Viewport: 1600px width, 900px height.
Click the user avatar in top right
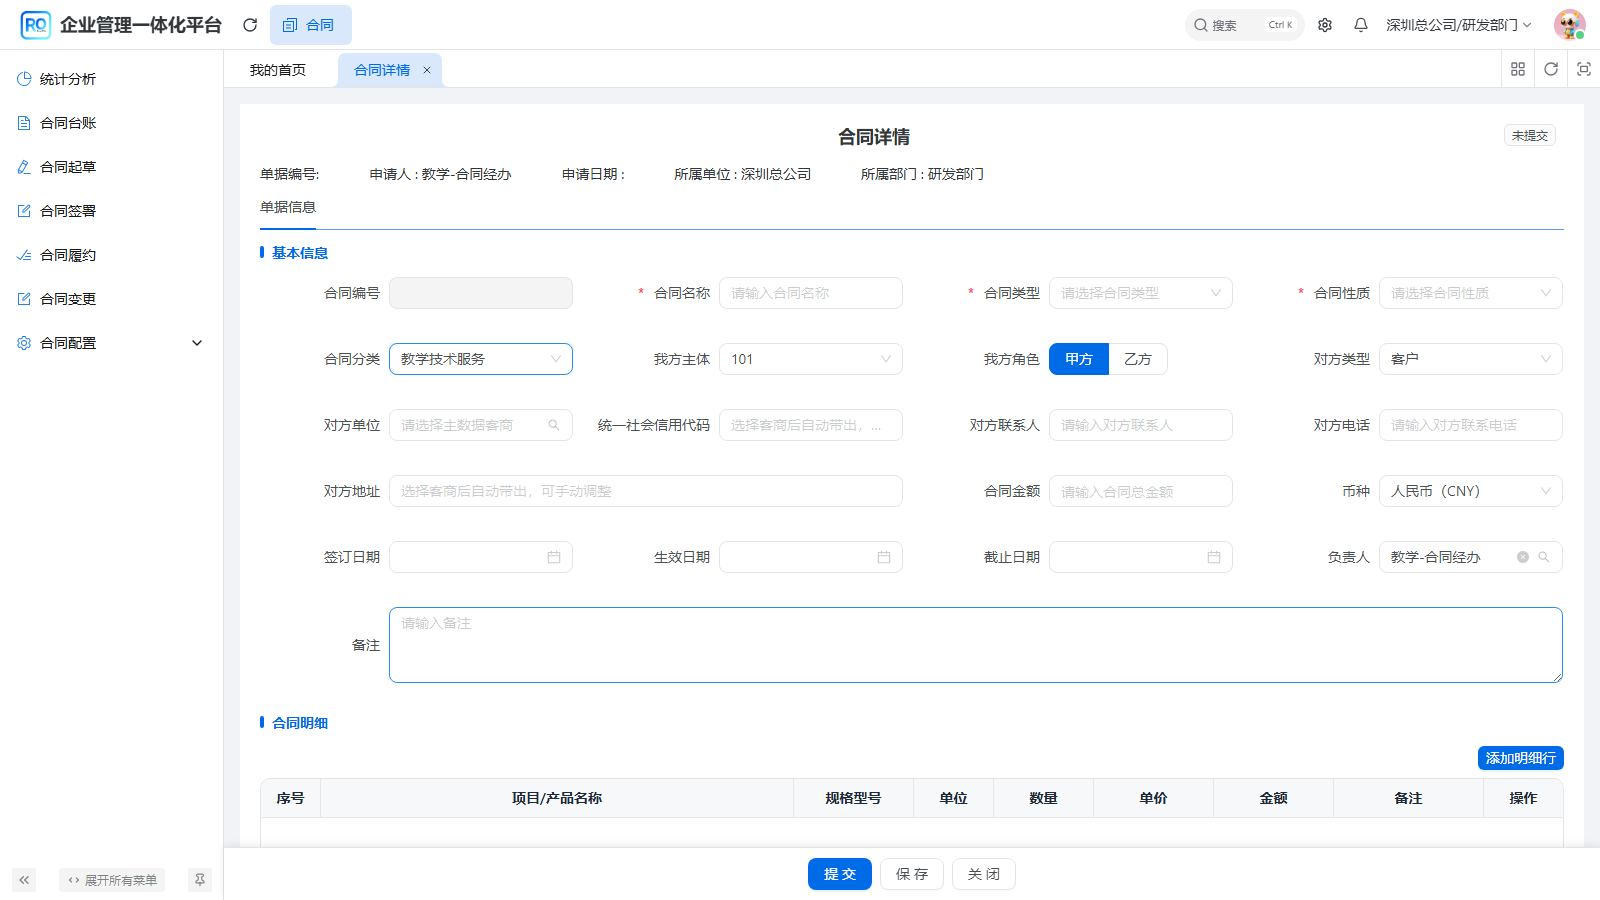[x=1569, y=25]
